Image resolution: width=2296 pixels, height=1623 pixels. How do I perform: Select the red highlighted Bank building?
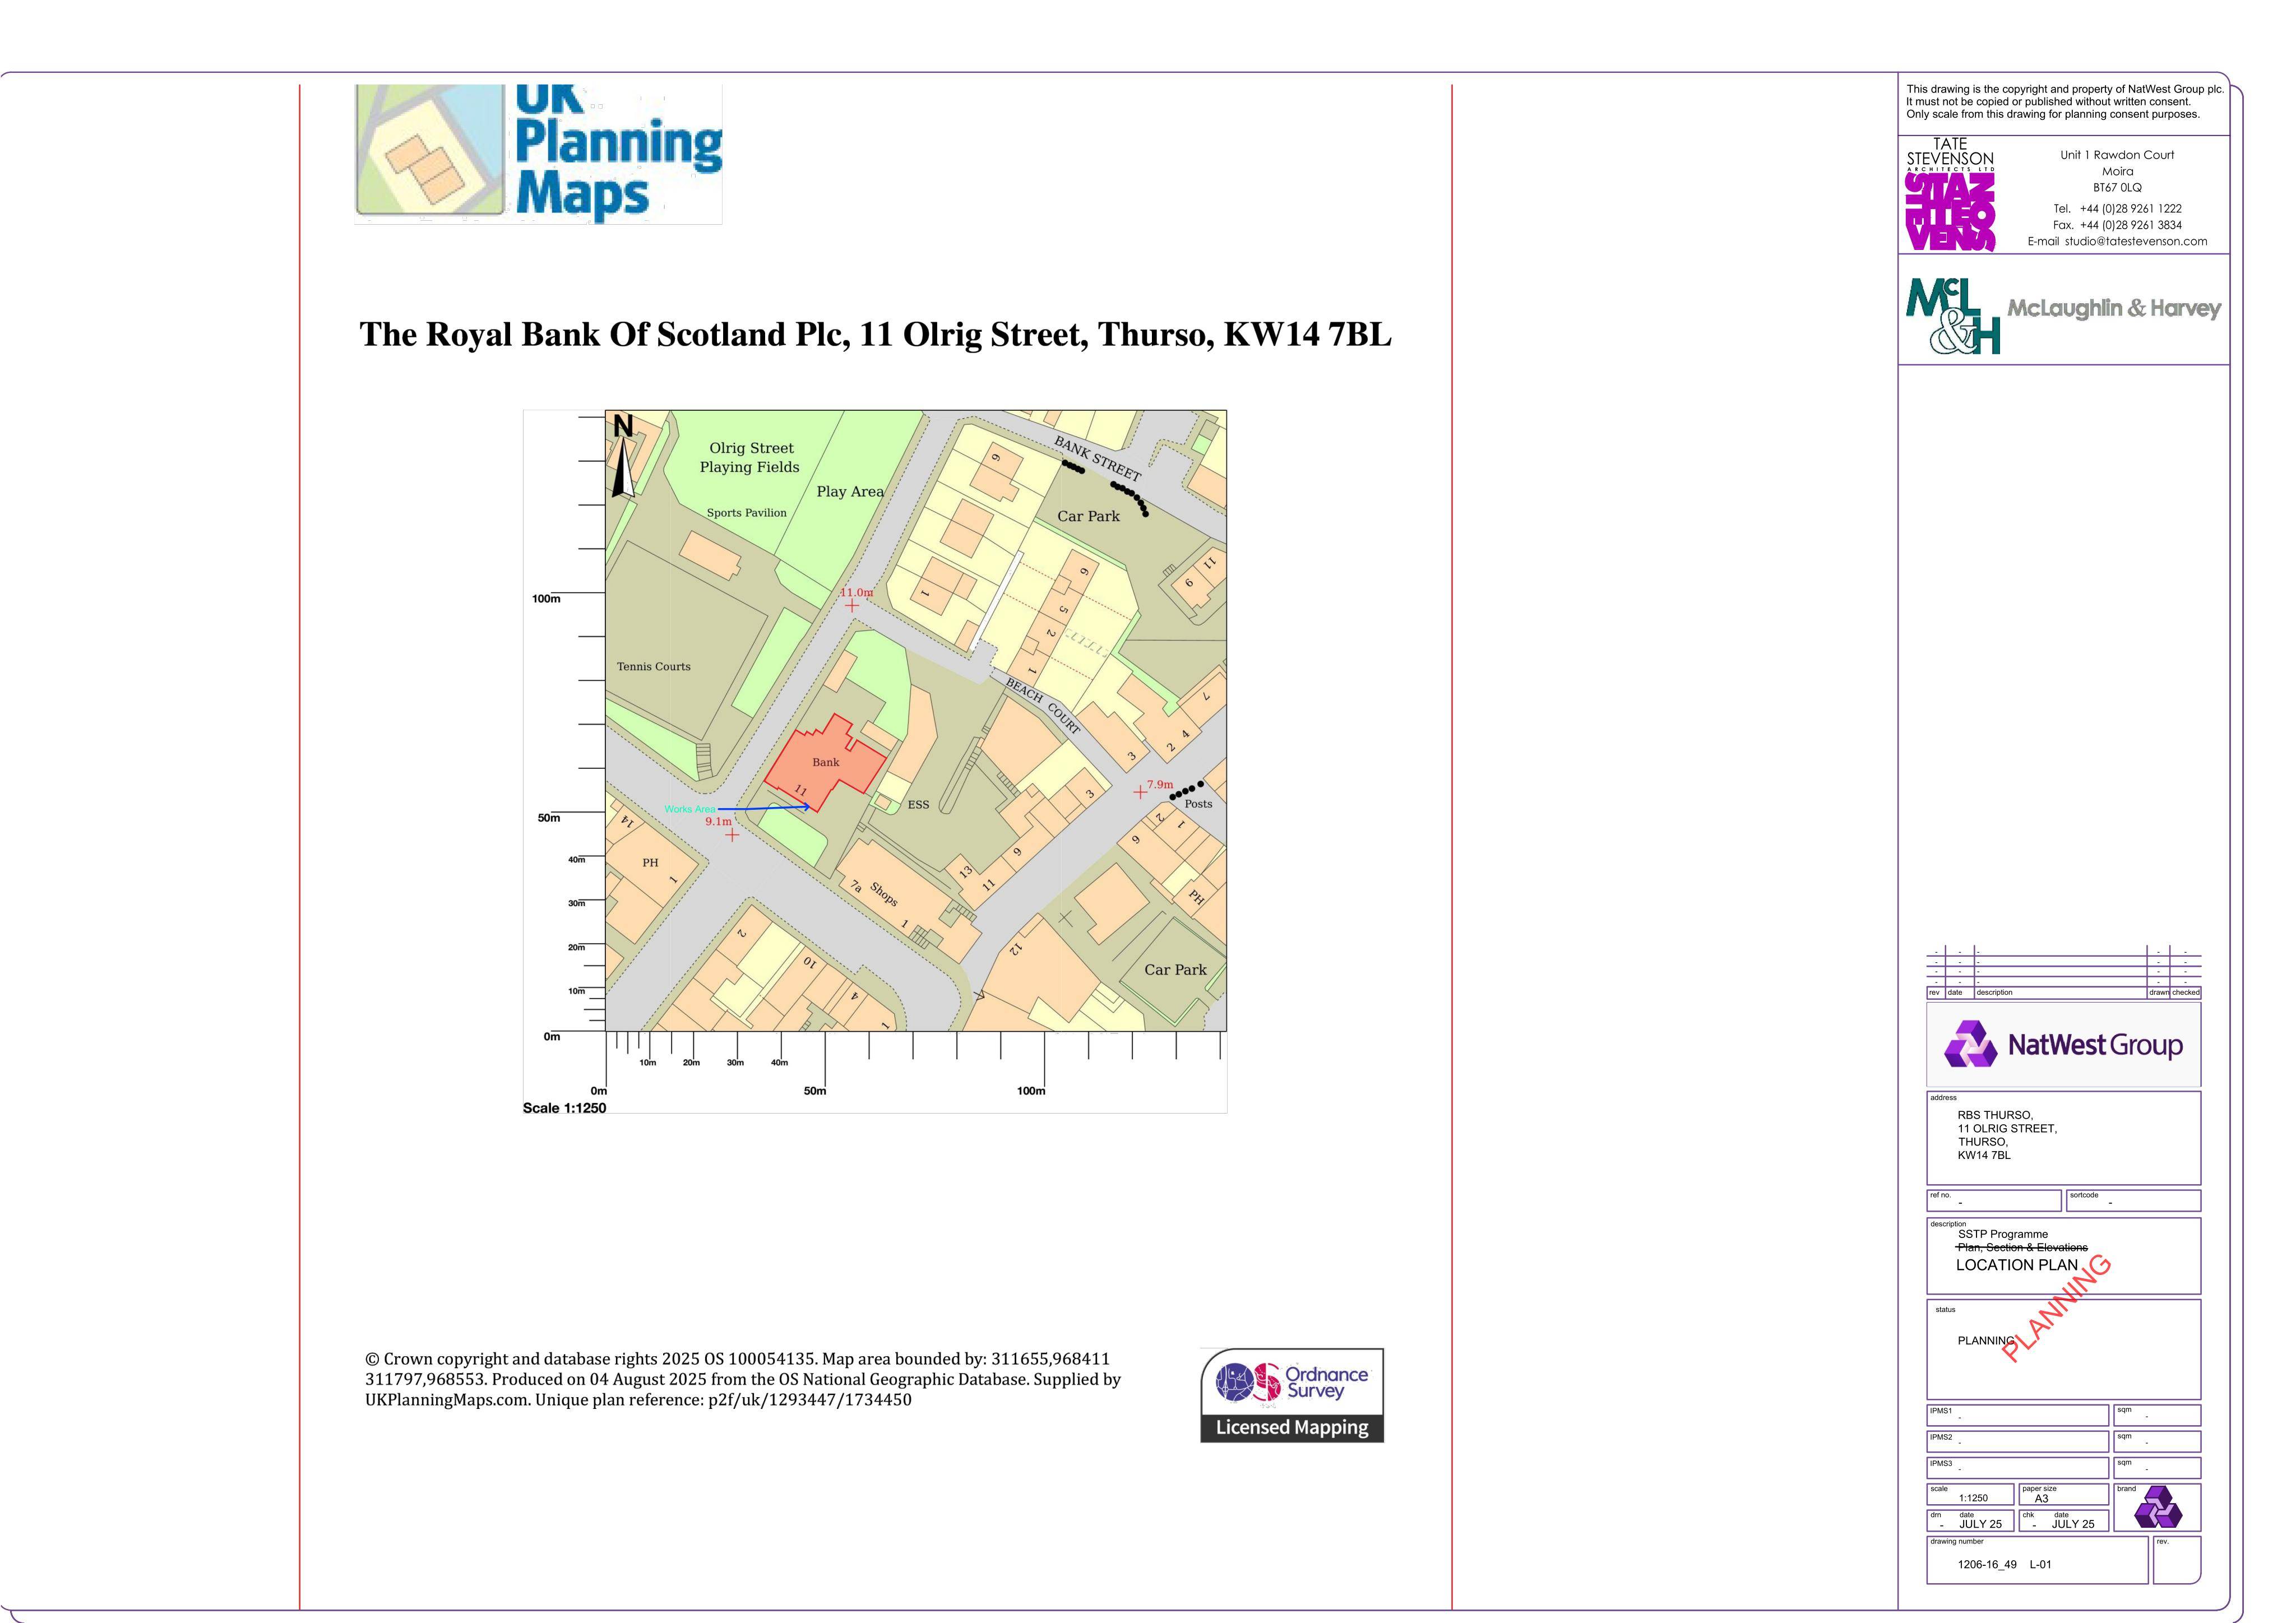pos(826,763)
